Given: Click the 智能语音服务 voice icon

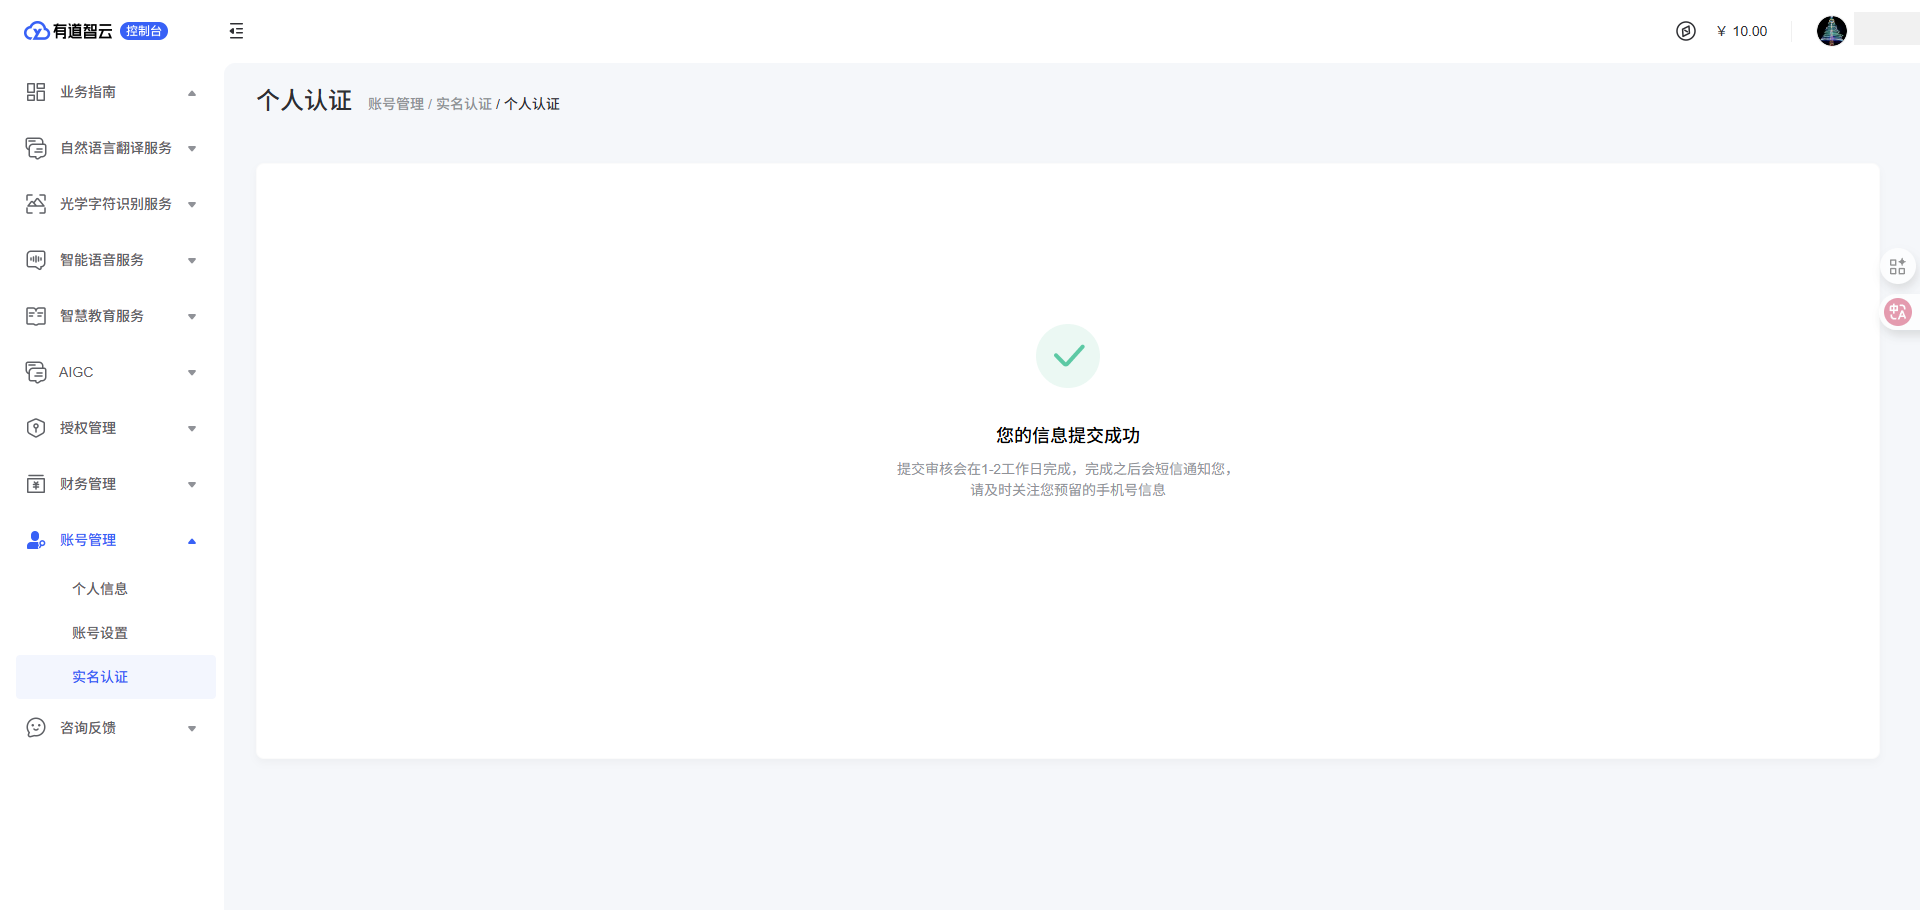Looking at the screenshot, I should tap(36, 260).
